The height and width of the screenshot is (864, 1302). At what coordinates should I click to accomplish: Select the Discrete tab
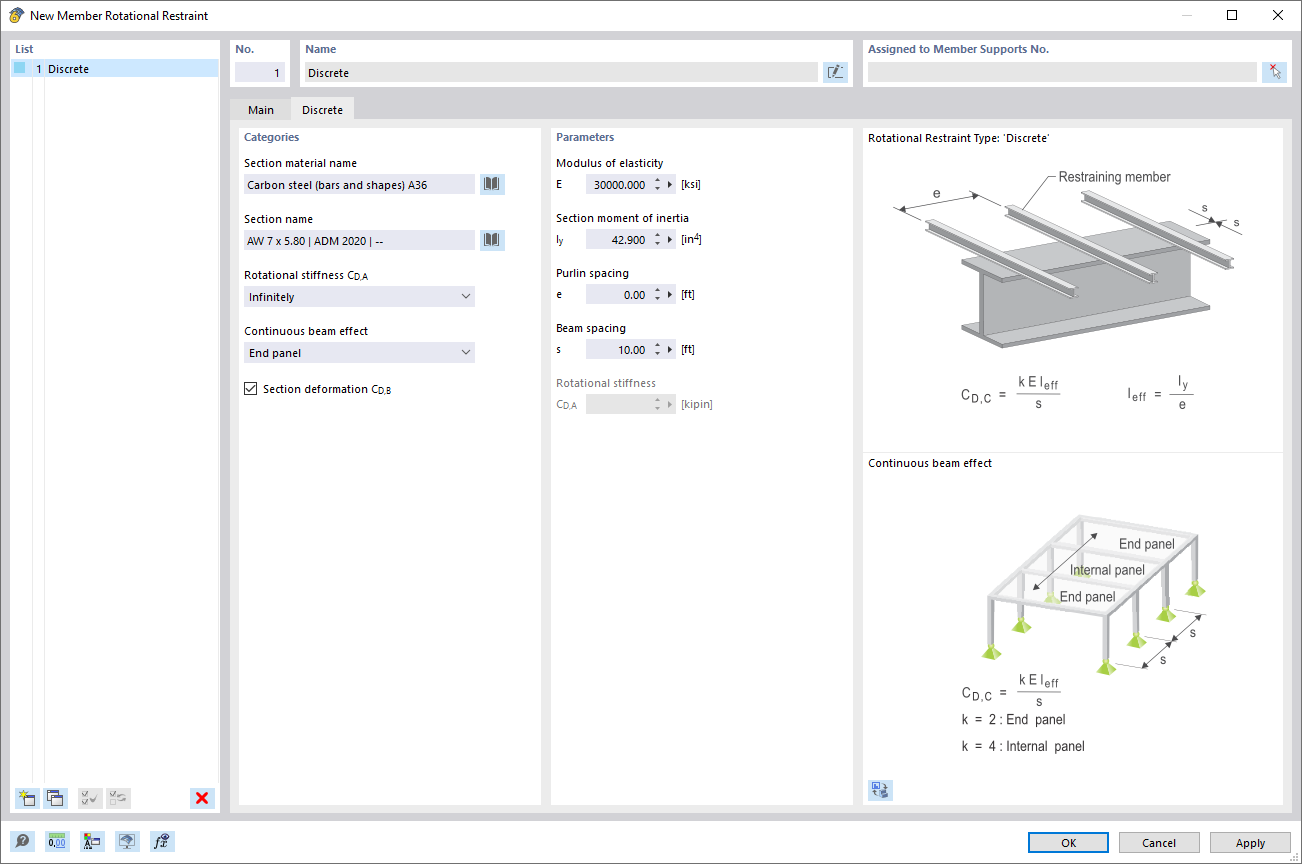point(322,110)
